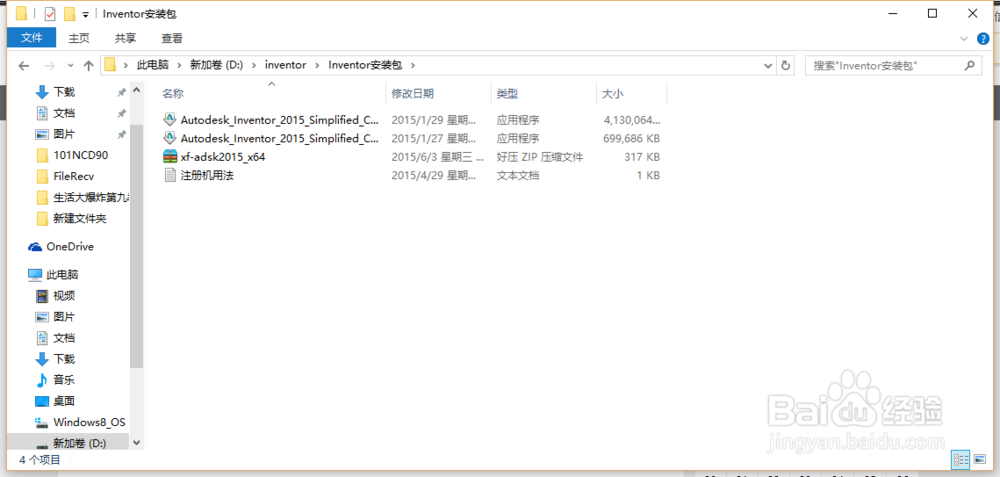Image resolution: width=1000 pixels, height=477 pixels.
Task: Switch to large icons view layout
Action: [x=980, y=459]
